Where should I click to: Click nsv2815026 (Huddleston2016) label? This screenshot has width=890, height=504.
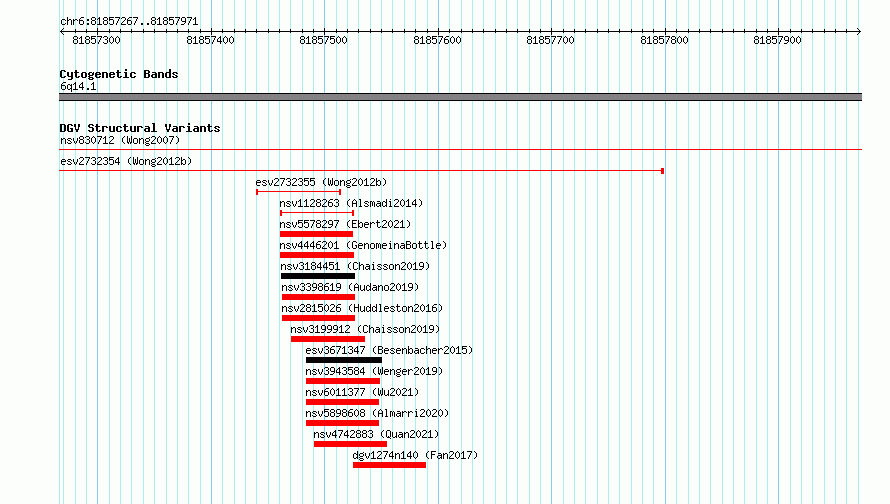[x=362, y=308]
